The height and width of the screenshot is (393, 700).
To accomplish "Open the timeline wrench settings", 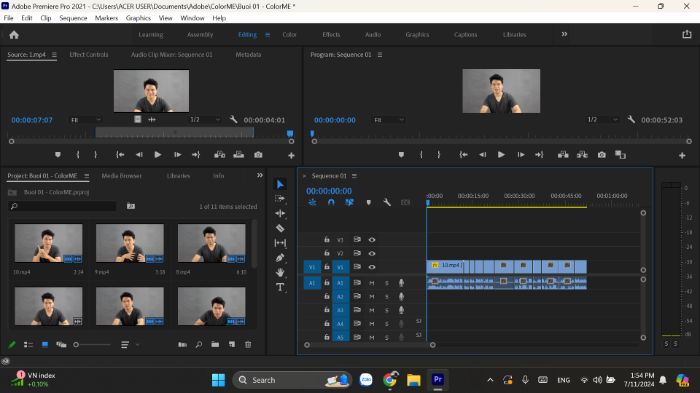I will 387,202.
